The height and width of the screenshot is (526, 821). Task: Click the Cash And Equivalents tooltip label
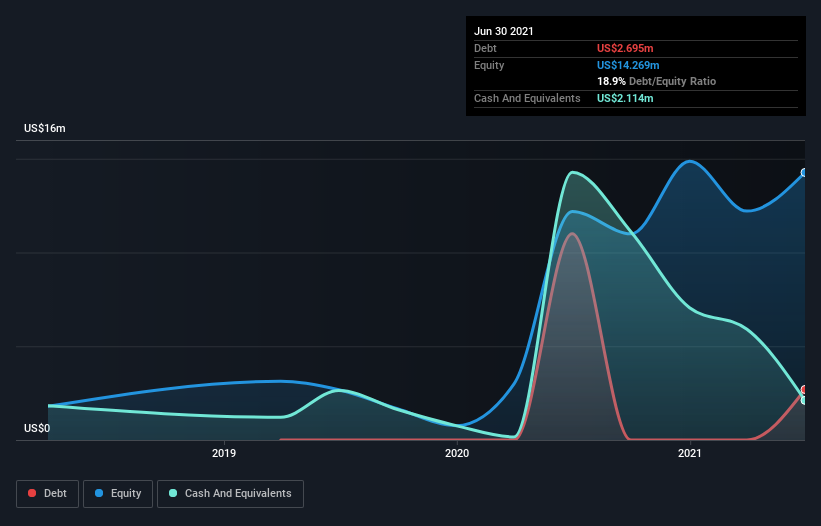[527, 98]
